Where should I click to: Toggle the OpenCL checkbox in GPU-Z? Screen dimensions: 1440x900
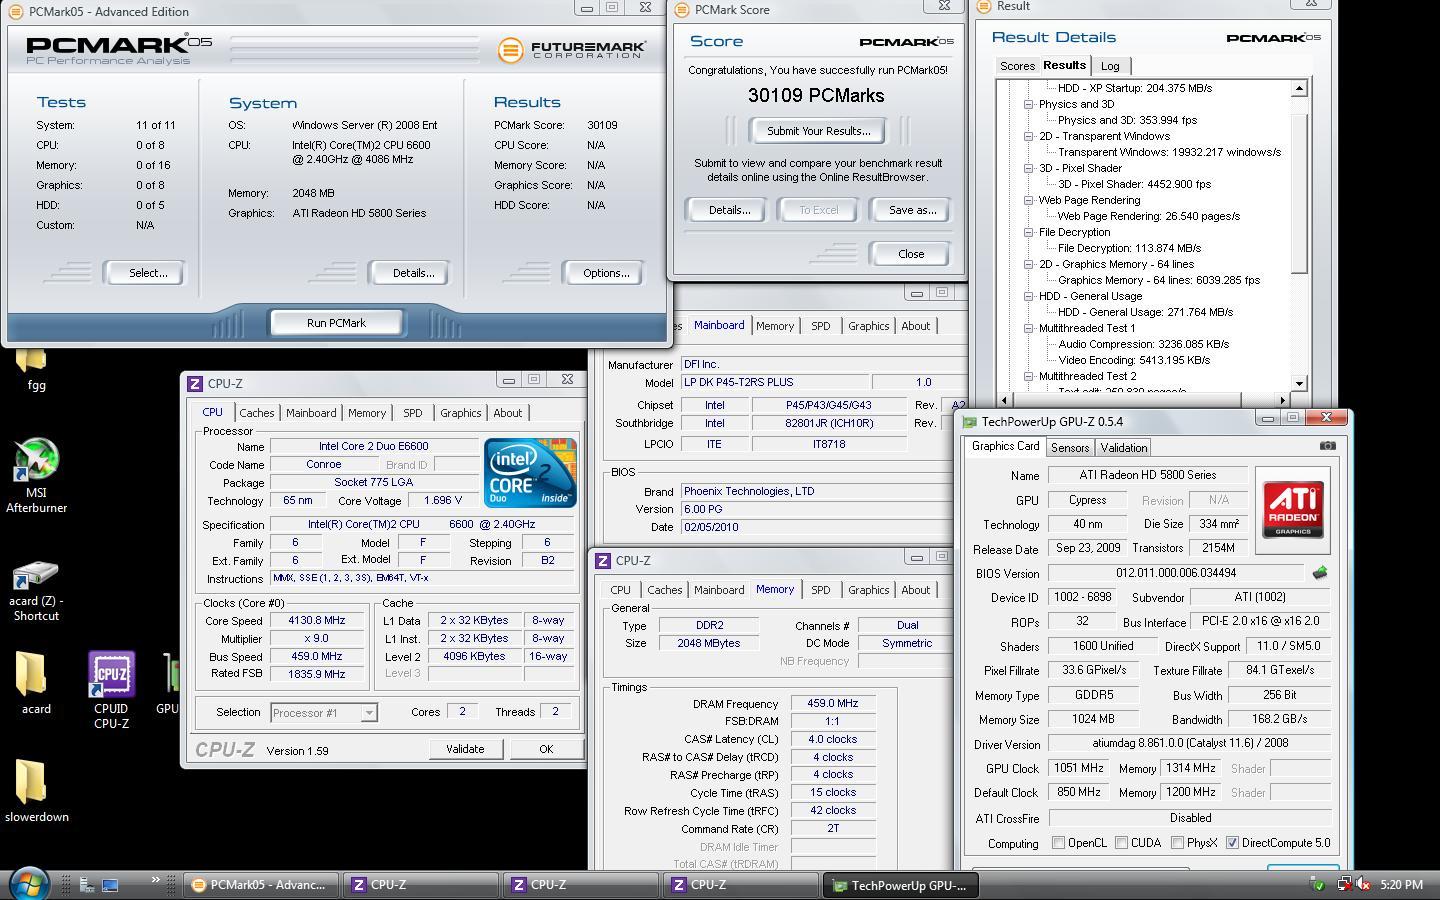(1059, 843)
